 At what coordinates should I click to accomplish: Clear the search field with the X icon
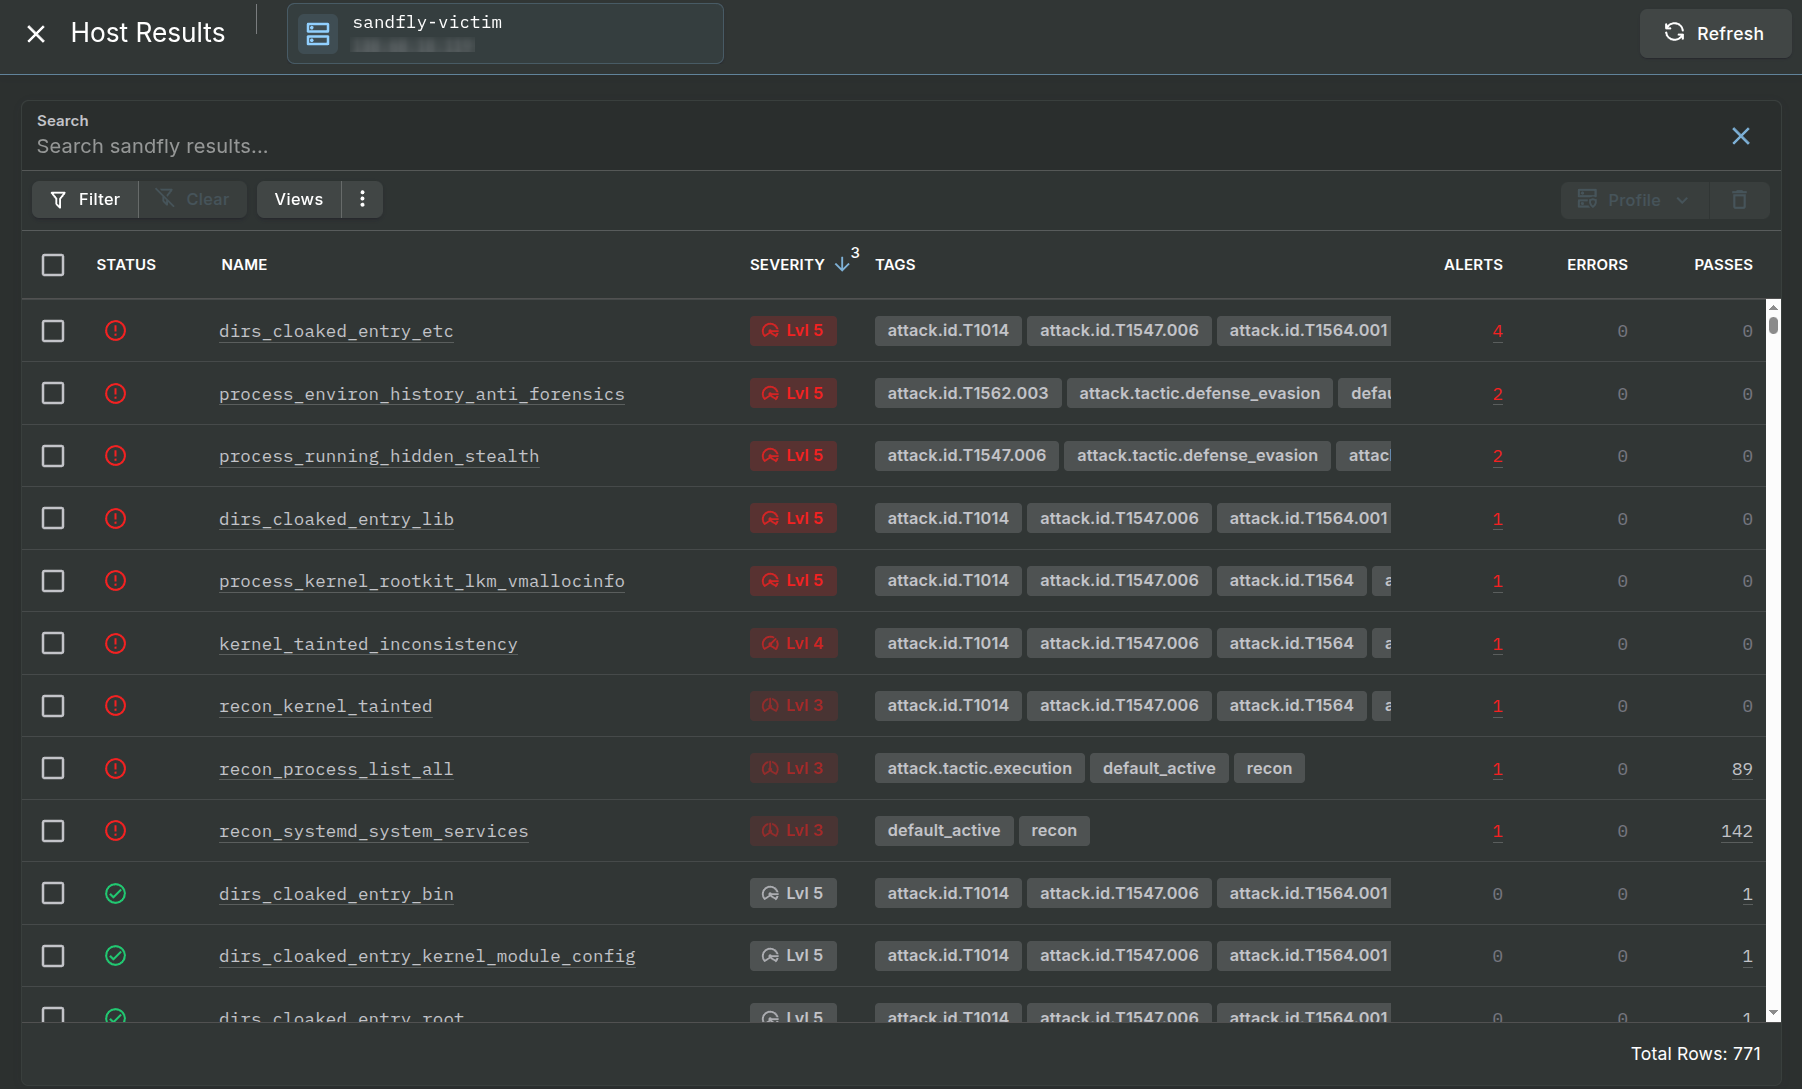pos(1741,136)
